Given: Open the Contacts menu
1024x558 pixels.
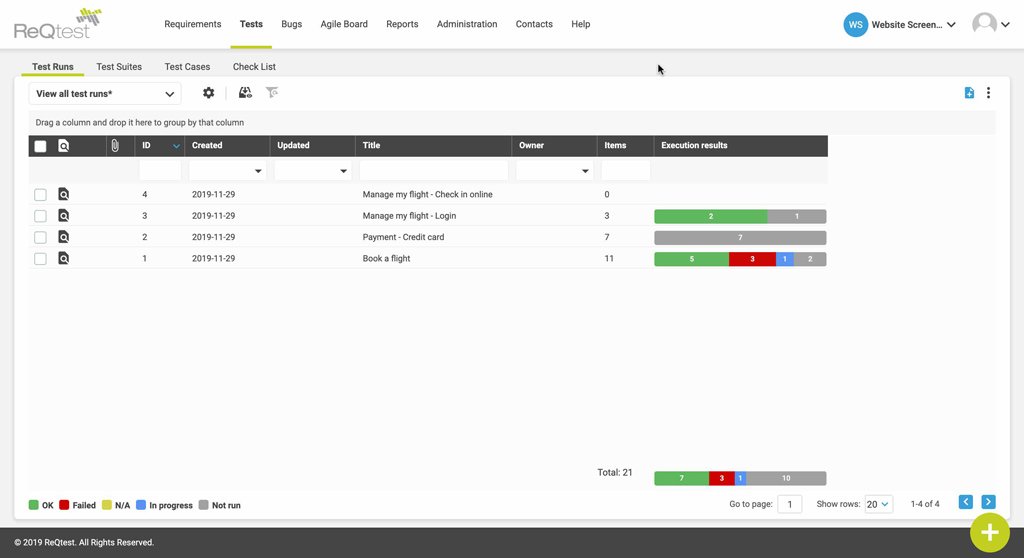Looking at the screenshot, I should pos(534,24).
